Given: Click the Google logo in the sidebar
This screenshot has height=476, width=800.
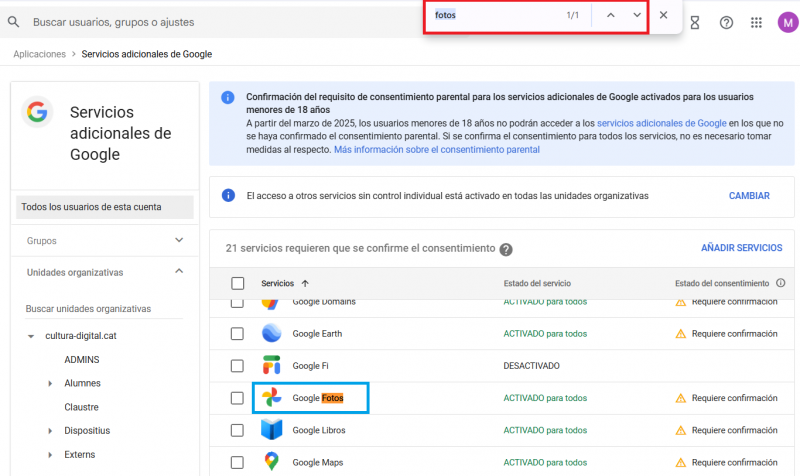Looking at the screenshot, I should point(37,112).
